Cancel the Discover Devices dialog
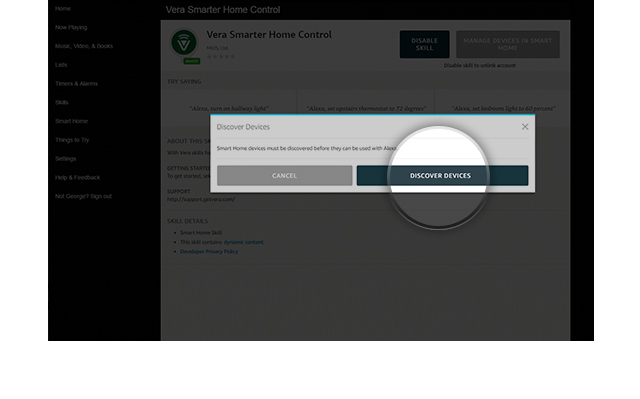This screenshot has height=399, width=640. (284, 175)
